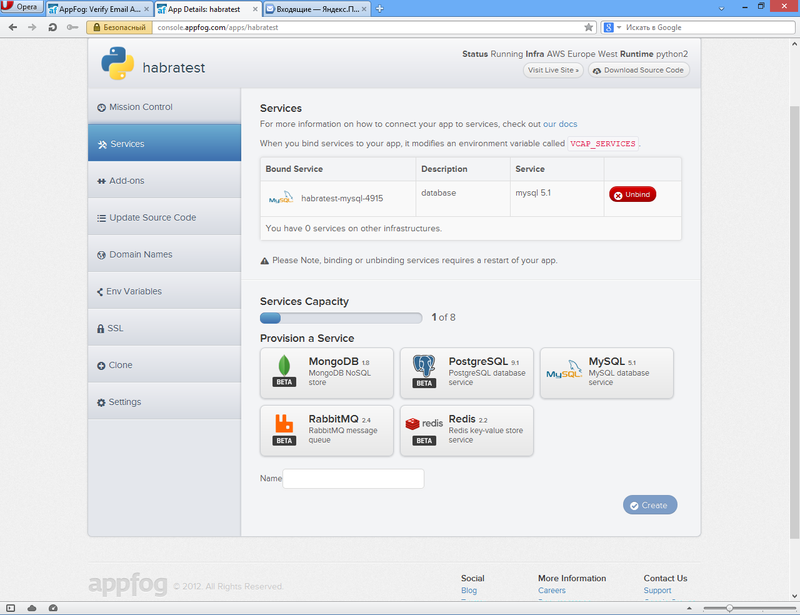Click the PostgreSQL elephant icon
This screenshot has height=615, width=800.
(x=424, y=366)
